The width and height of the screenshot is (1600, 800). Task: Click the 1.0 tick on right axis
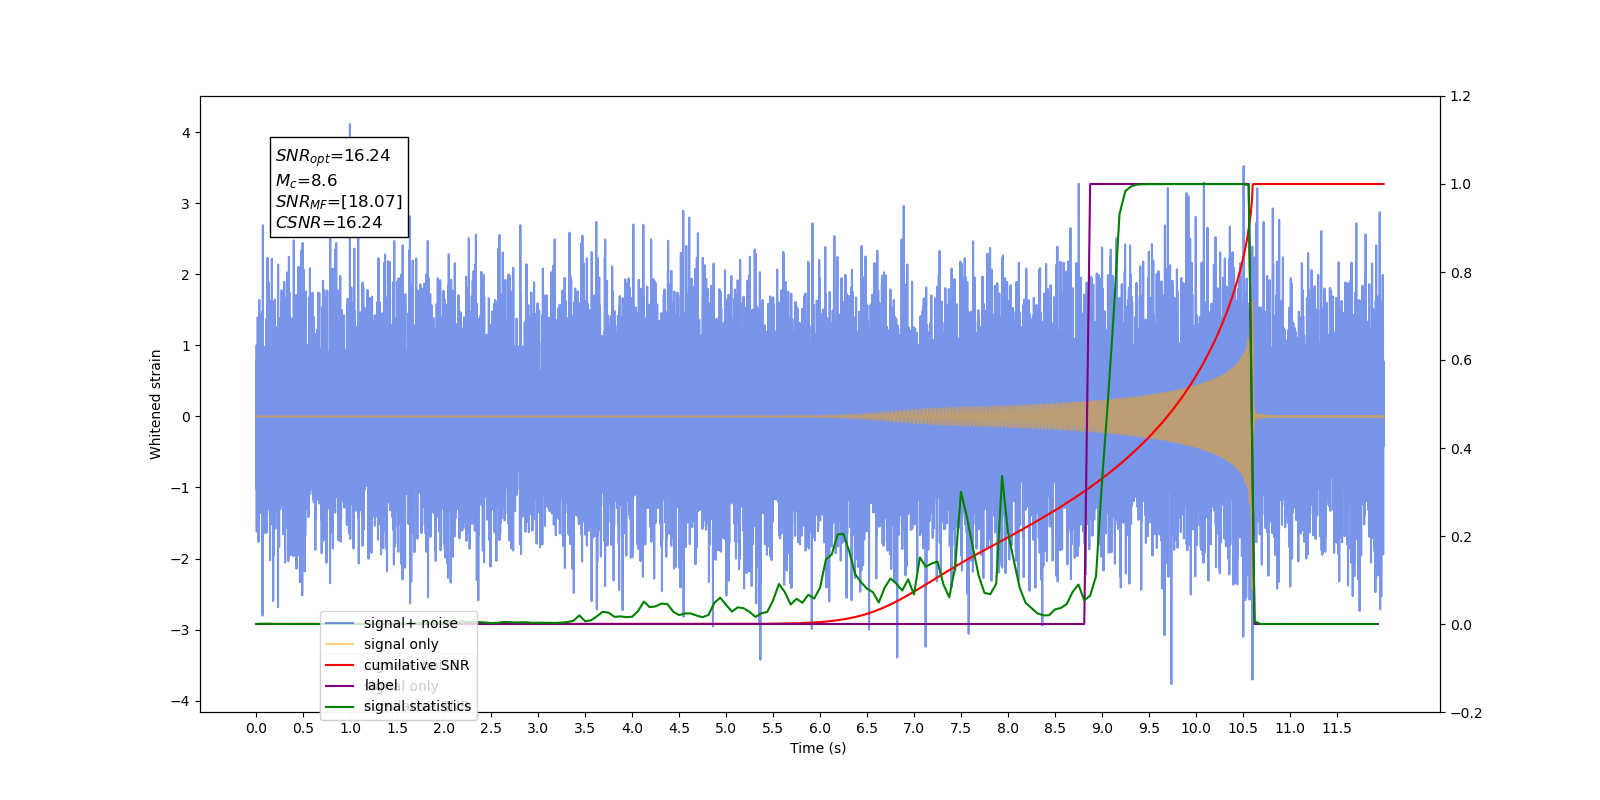1460,185
